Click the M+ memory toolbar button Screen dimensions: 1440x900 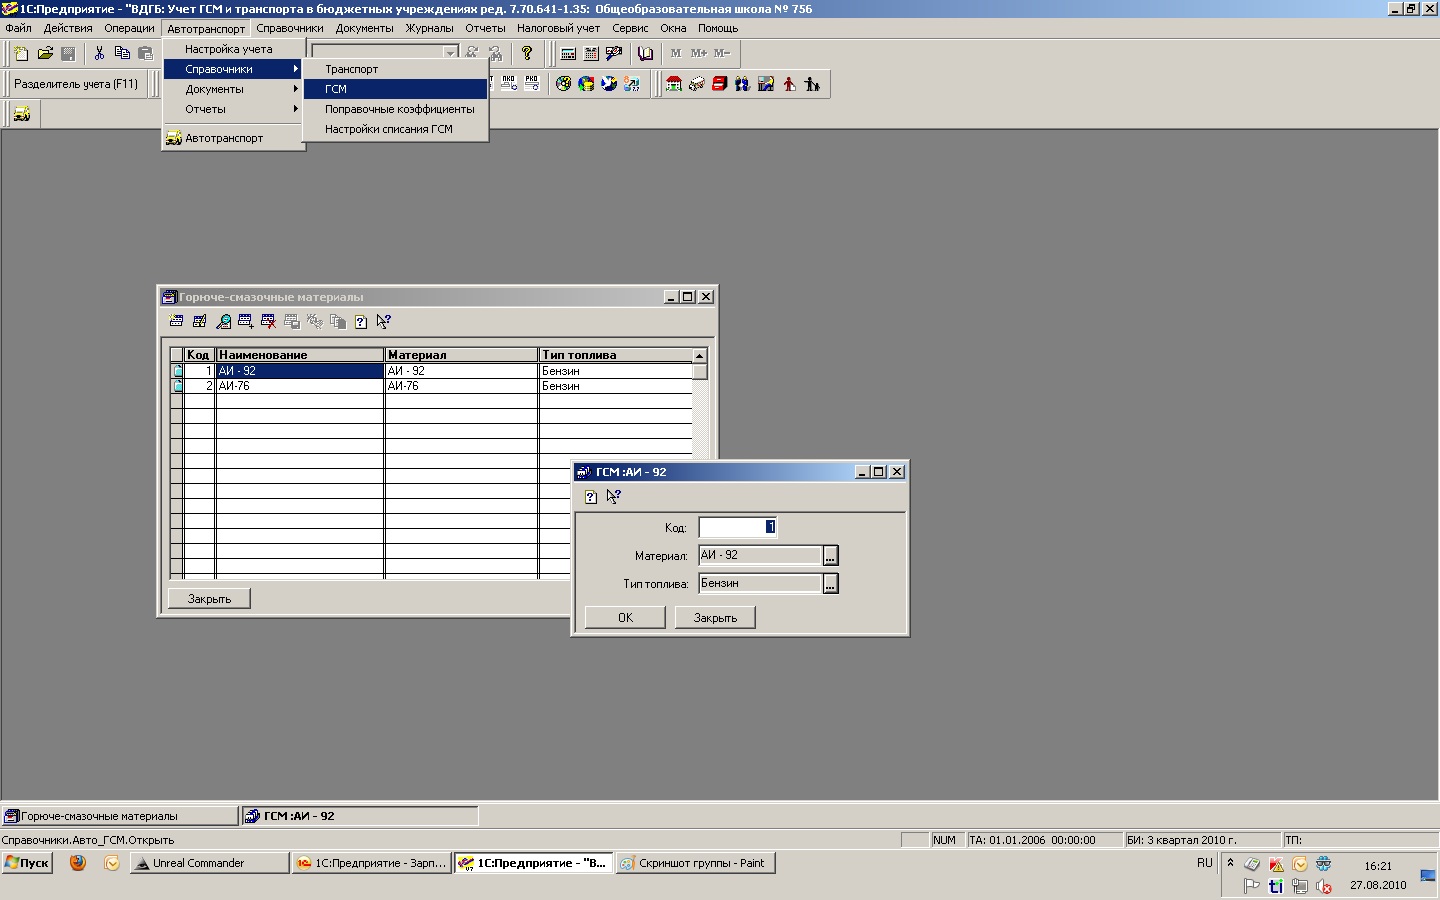(x=699, y=53)
